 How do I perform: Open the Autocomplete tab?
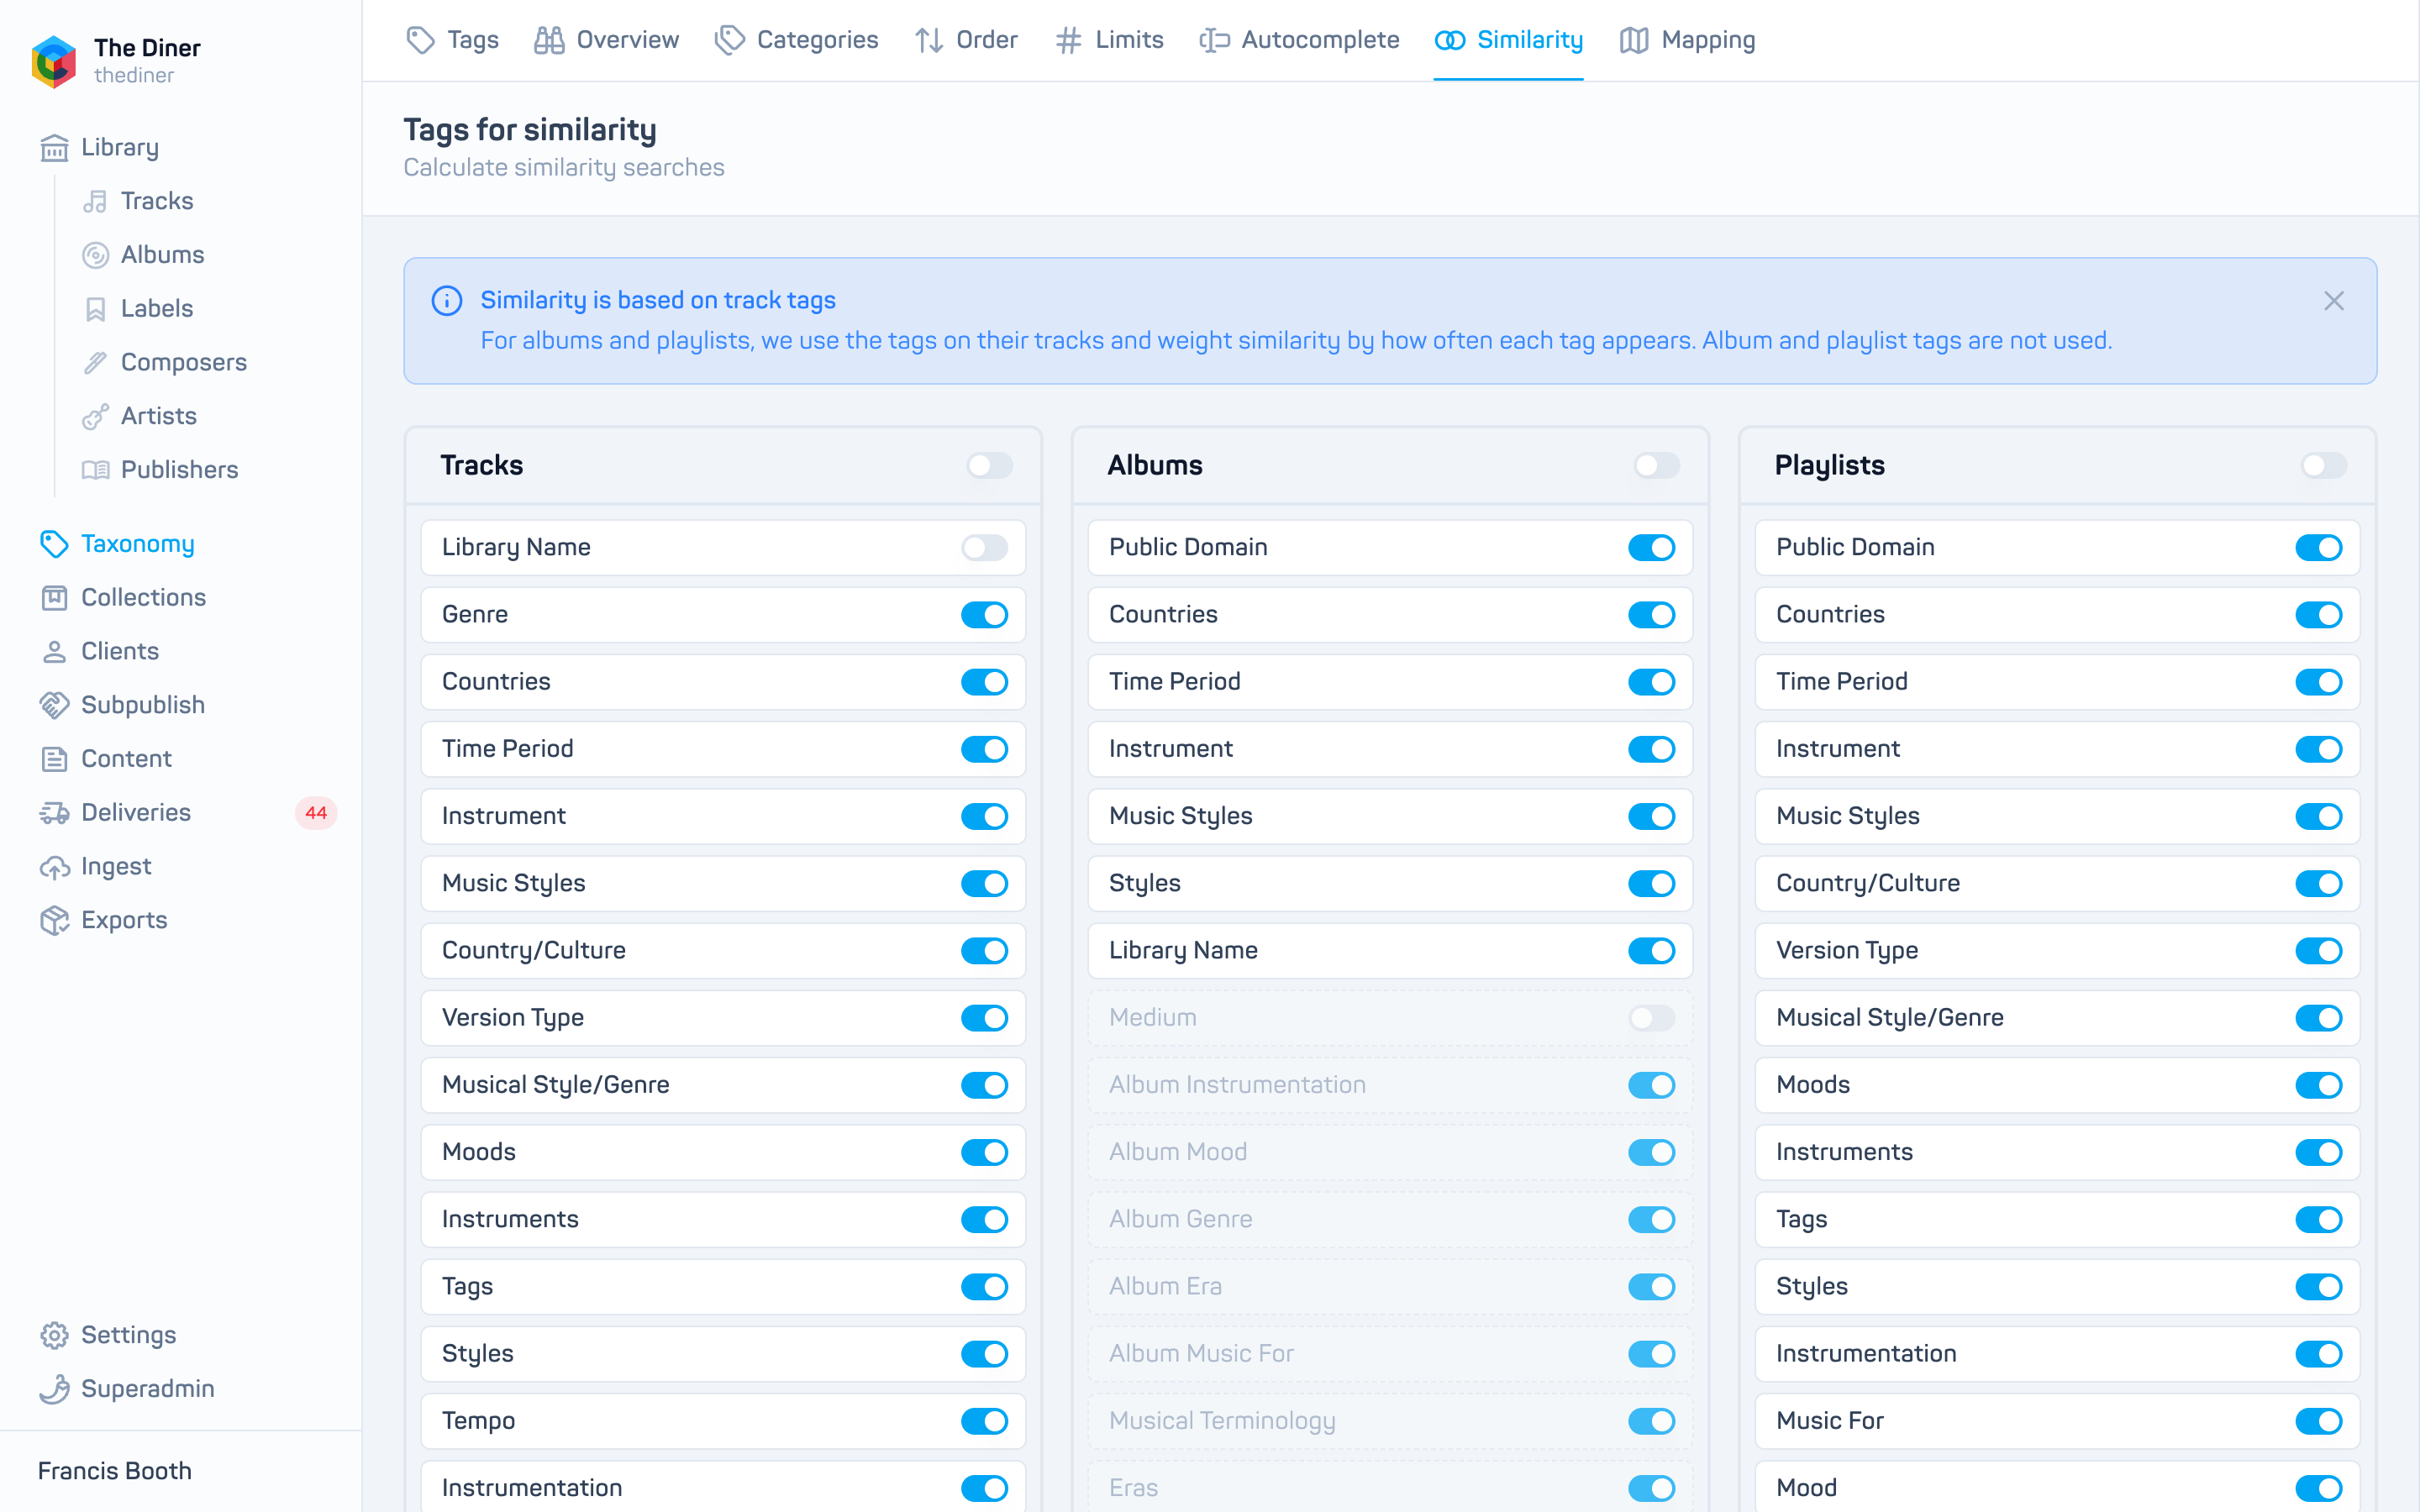coord(1299,40)
